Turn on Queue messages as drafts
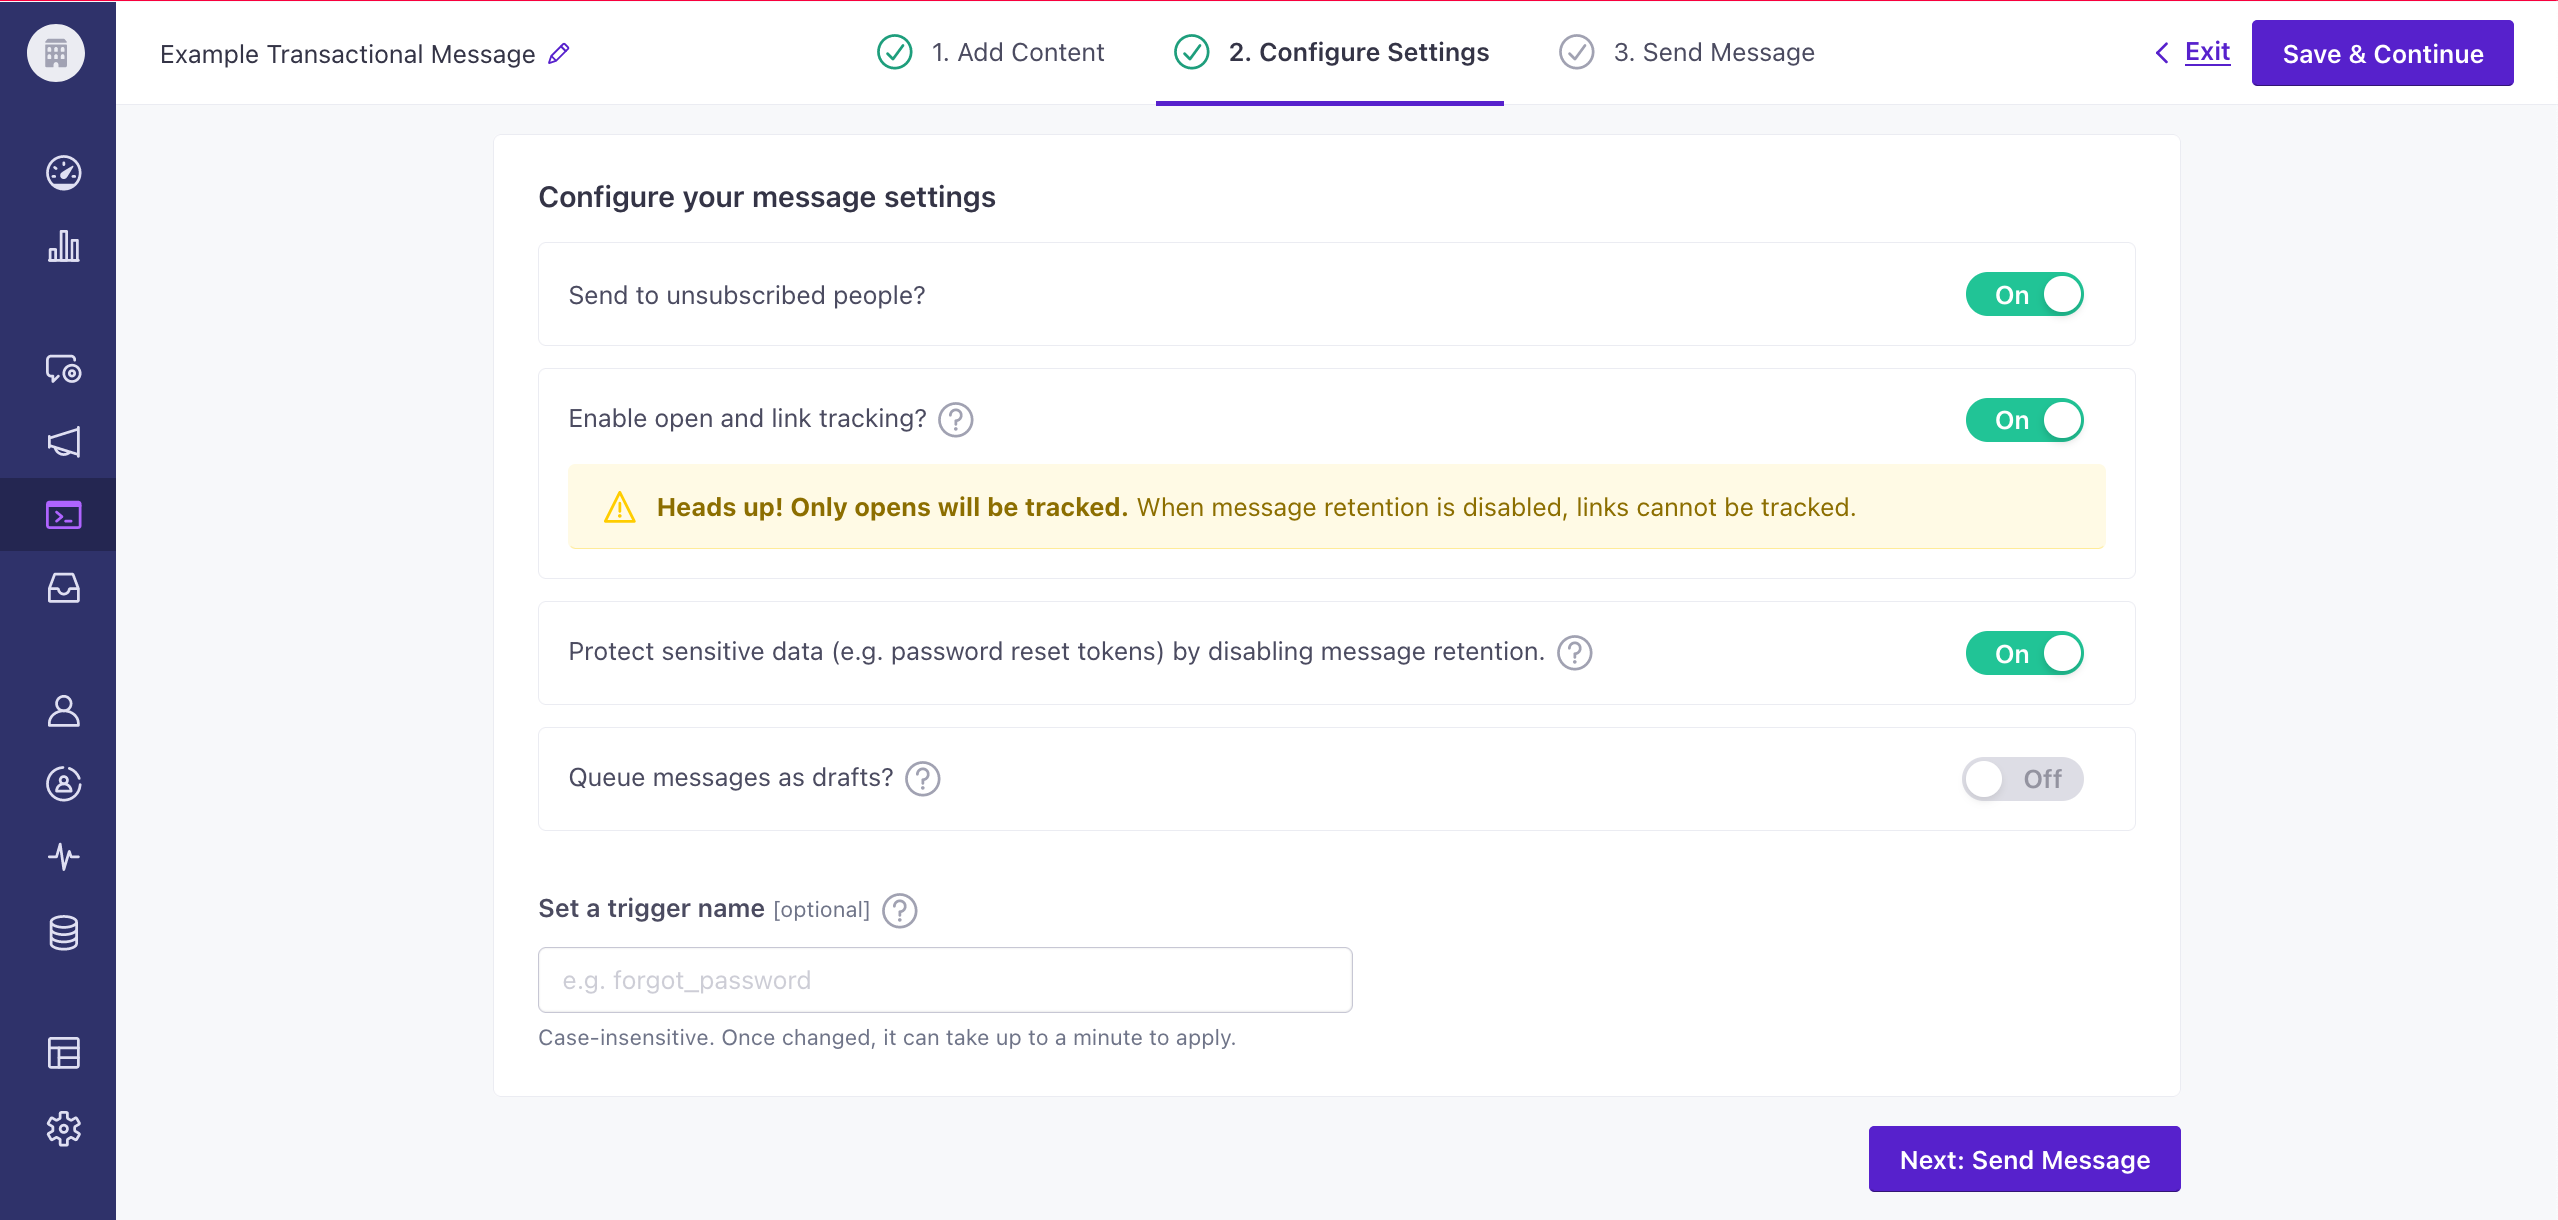 (2022, 779)
